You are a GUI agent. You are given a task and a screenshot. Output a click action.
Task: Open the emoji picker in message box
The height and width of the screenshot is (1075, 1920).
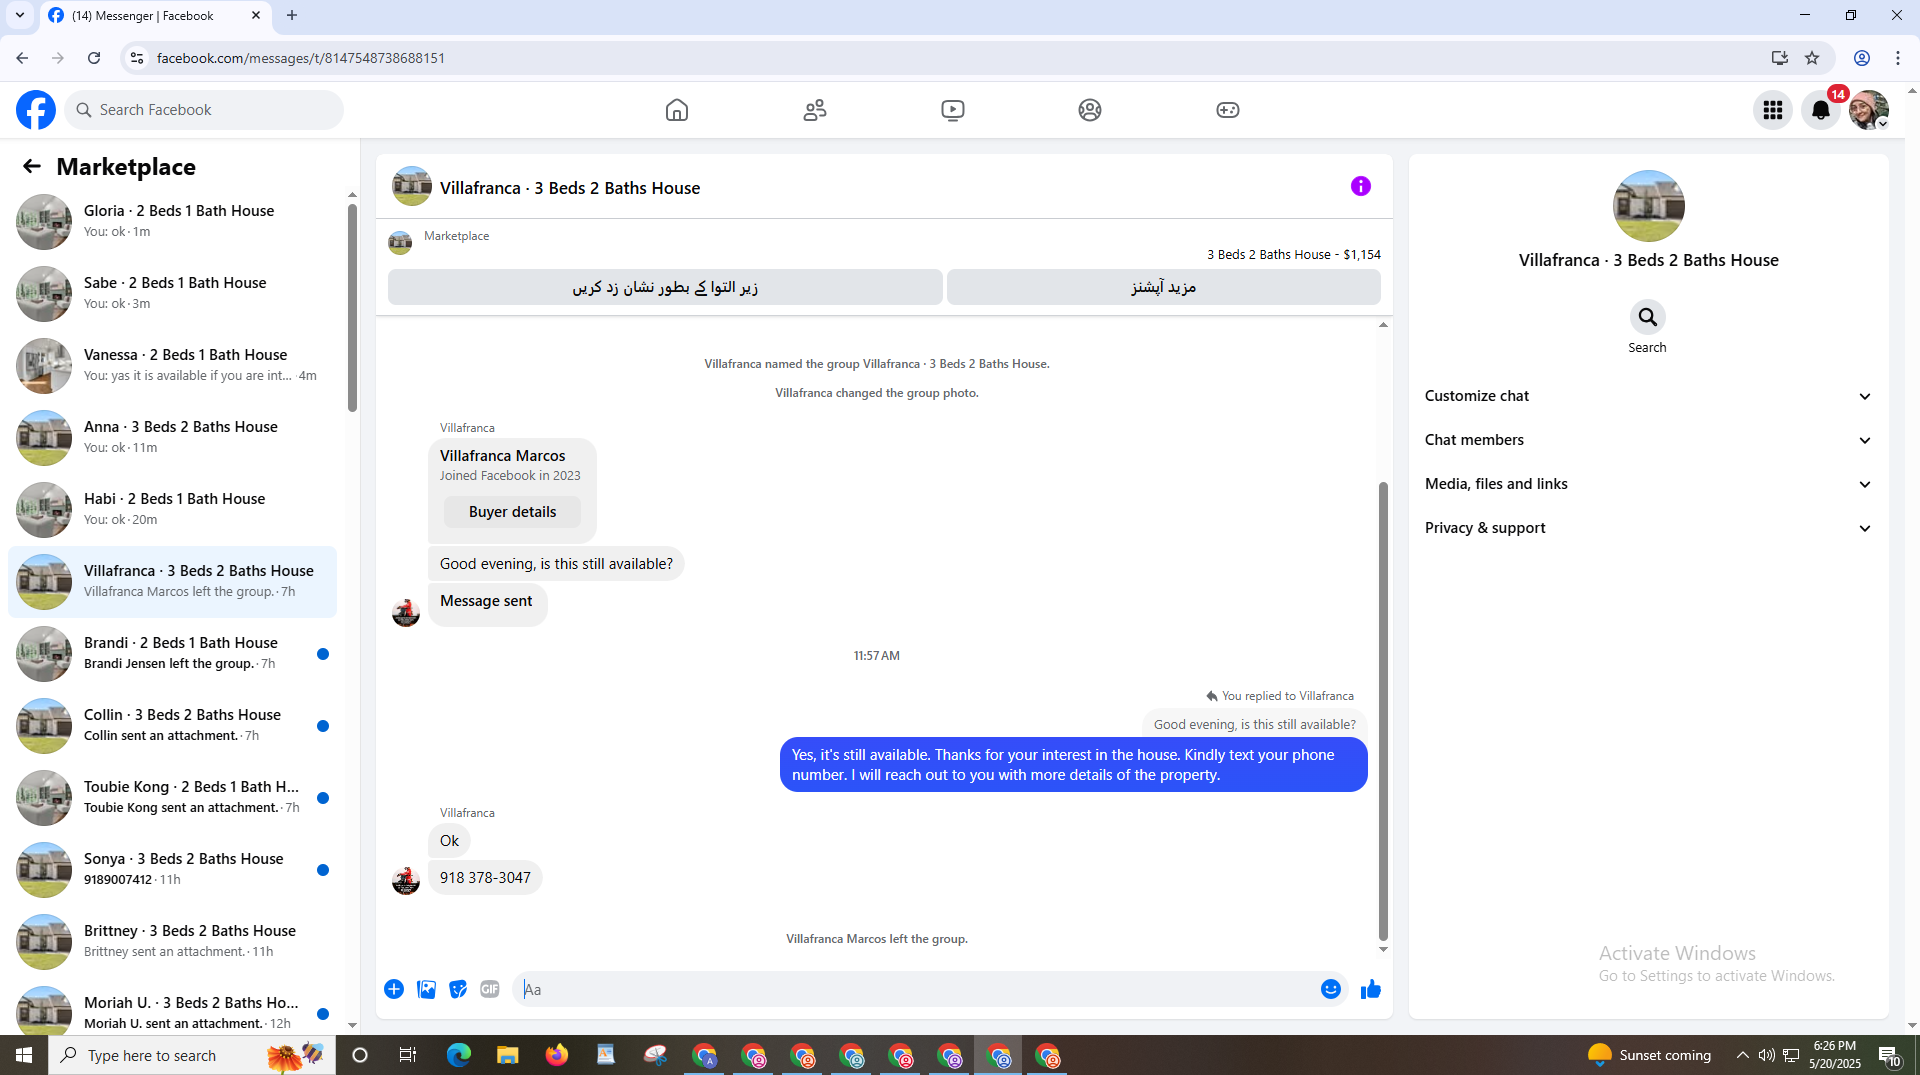click(x=1331, y=989)
